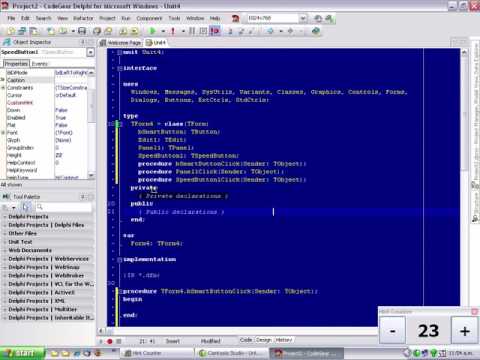Click the Trace Into debug icon
Viewport: 480px width, 360px height.
230,31
